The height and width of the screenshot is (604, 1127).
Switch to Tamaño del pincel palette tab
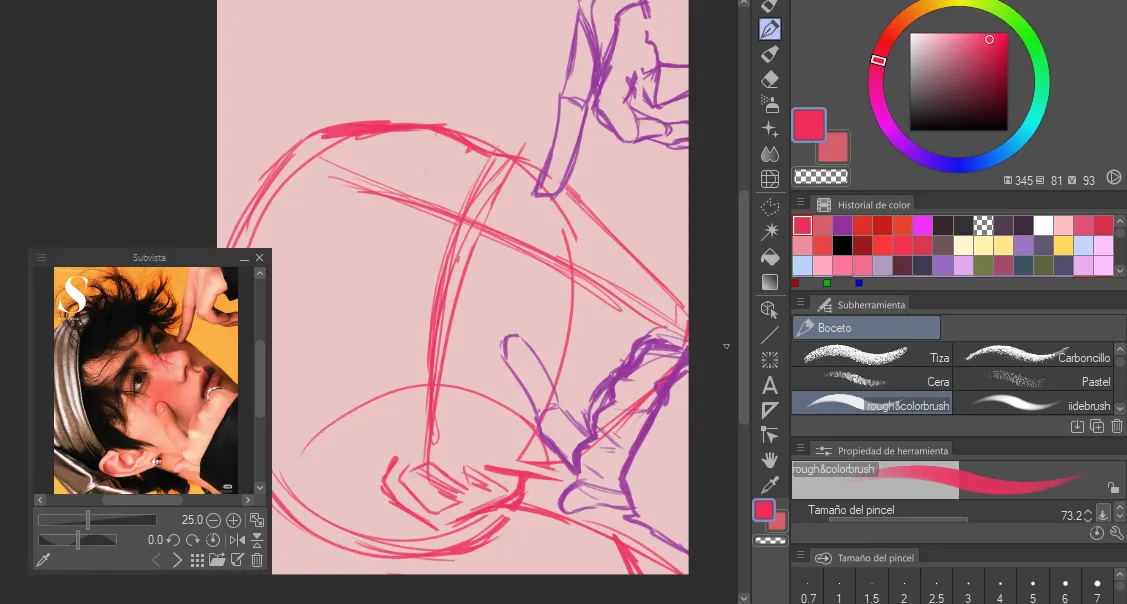pyautogui.click(x=865, y=557)
